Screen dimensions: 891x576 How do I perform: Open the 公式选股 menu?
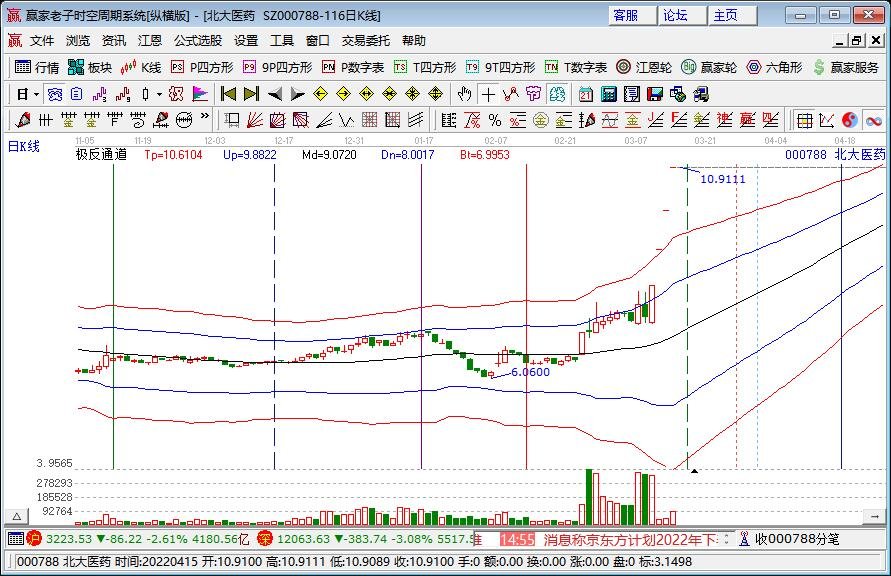tap(198, 41)
